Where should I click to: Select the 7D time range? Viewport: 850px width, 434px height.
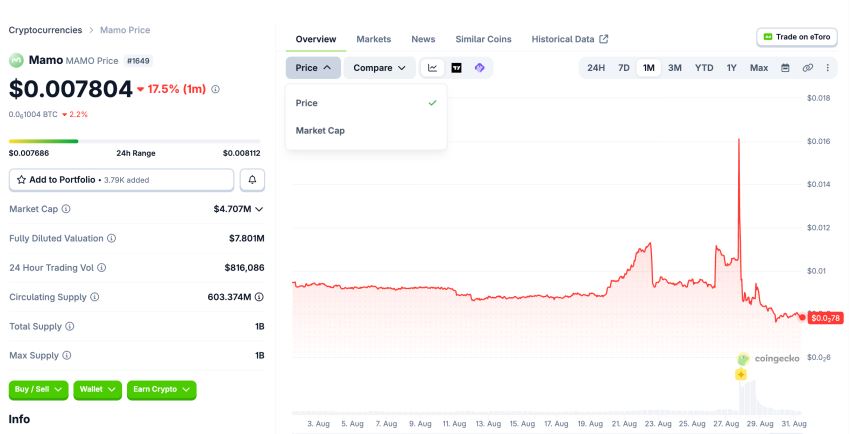(x=624, y=68)
